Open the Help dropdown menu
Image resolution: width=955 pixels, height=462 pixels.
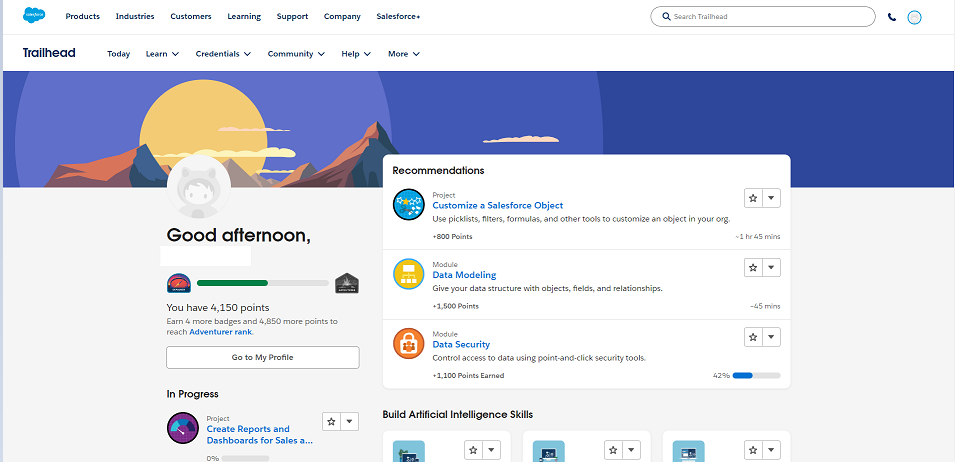[356, 54]
